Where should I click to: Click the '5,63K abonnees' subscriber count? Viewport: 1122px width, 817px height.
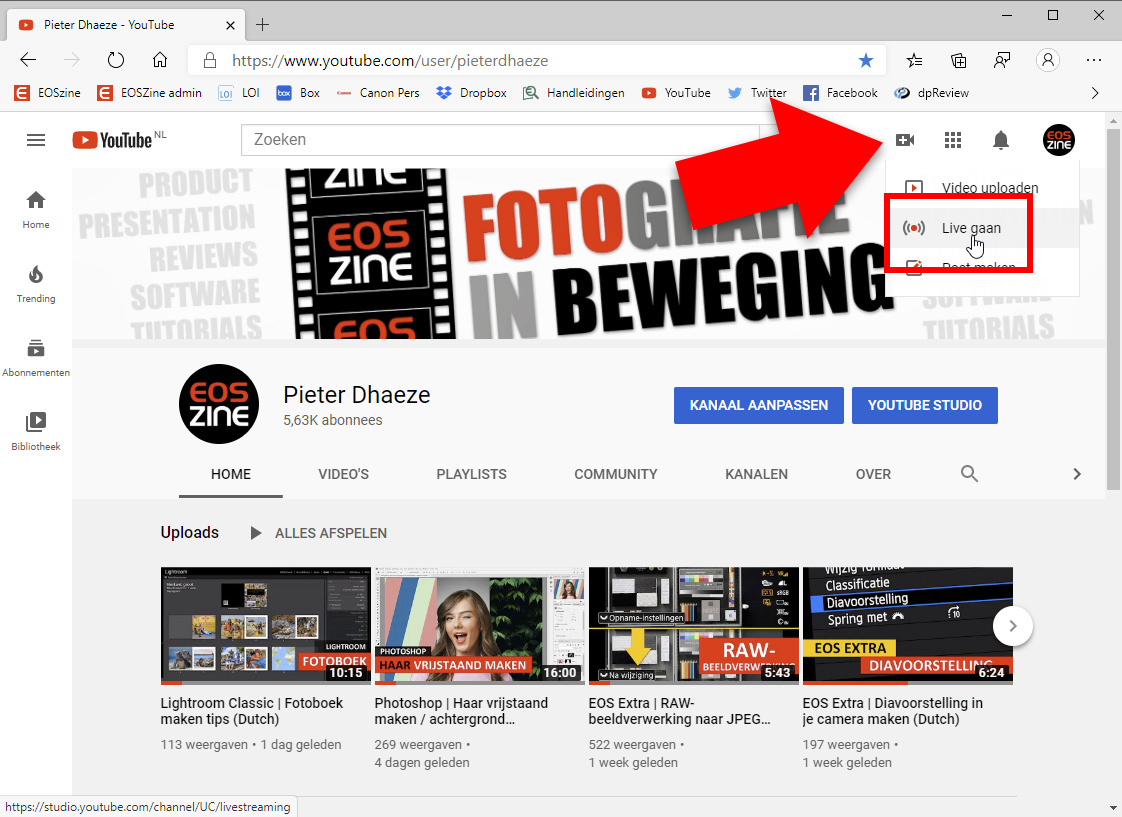(x=333, y=420)
